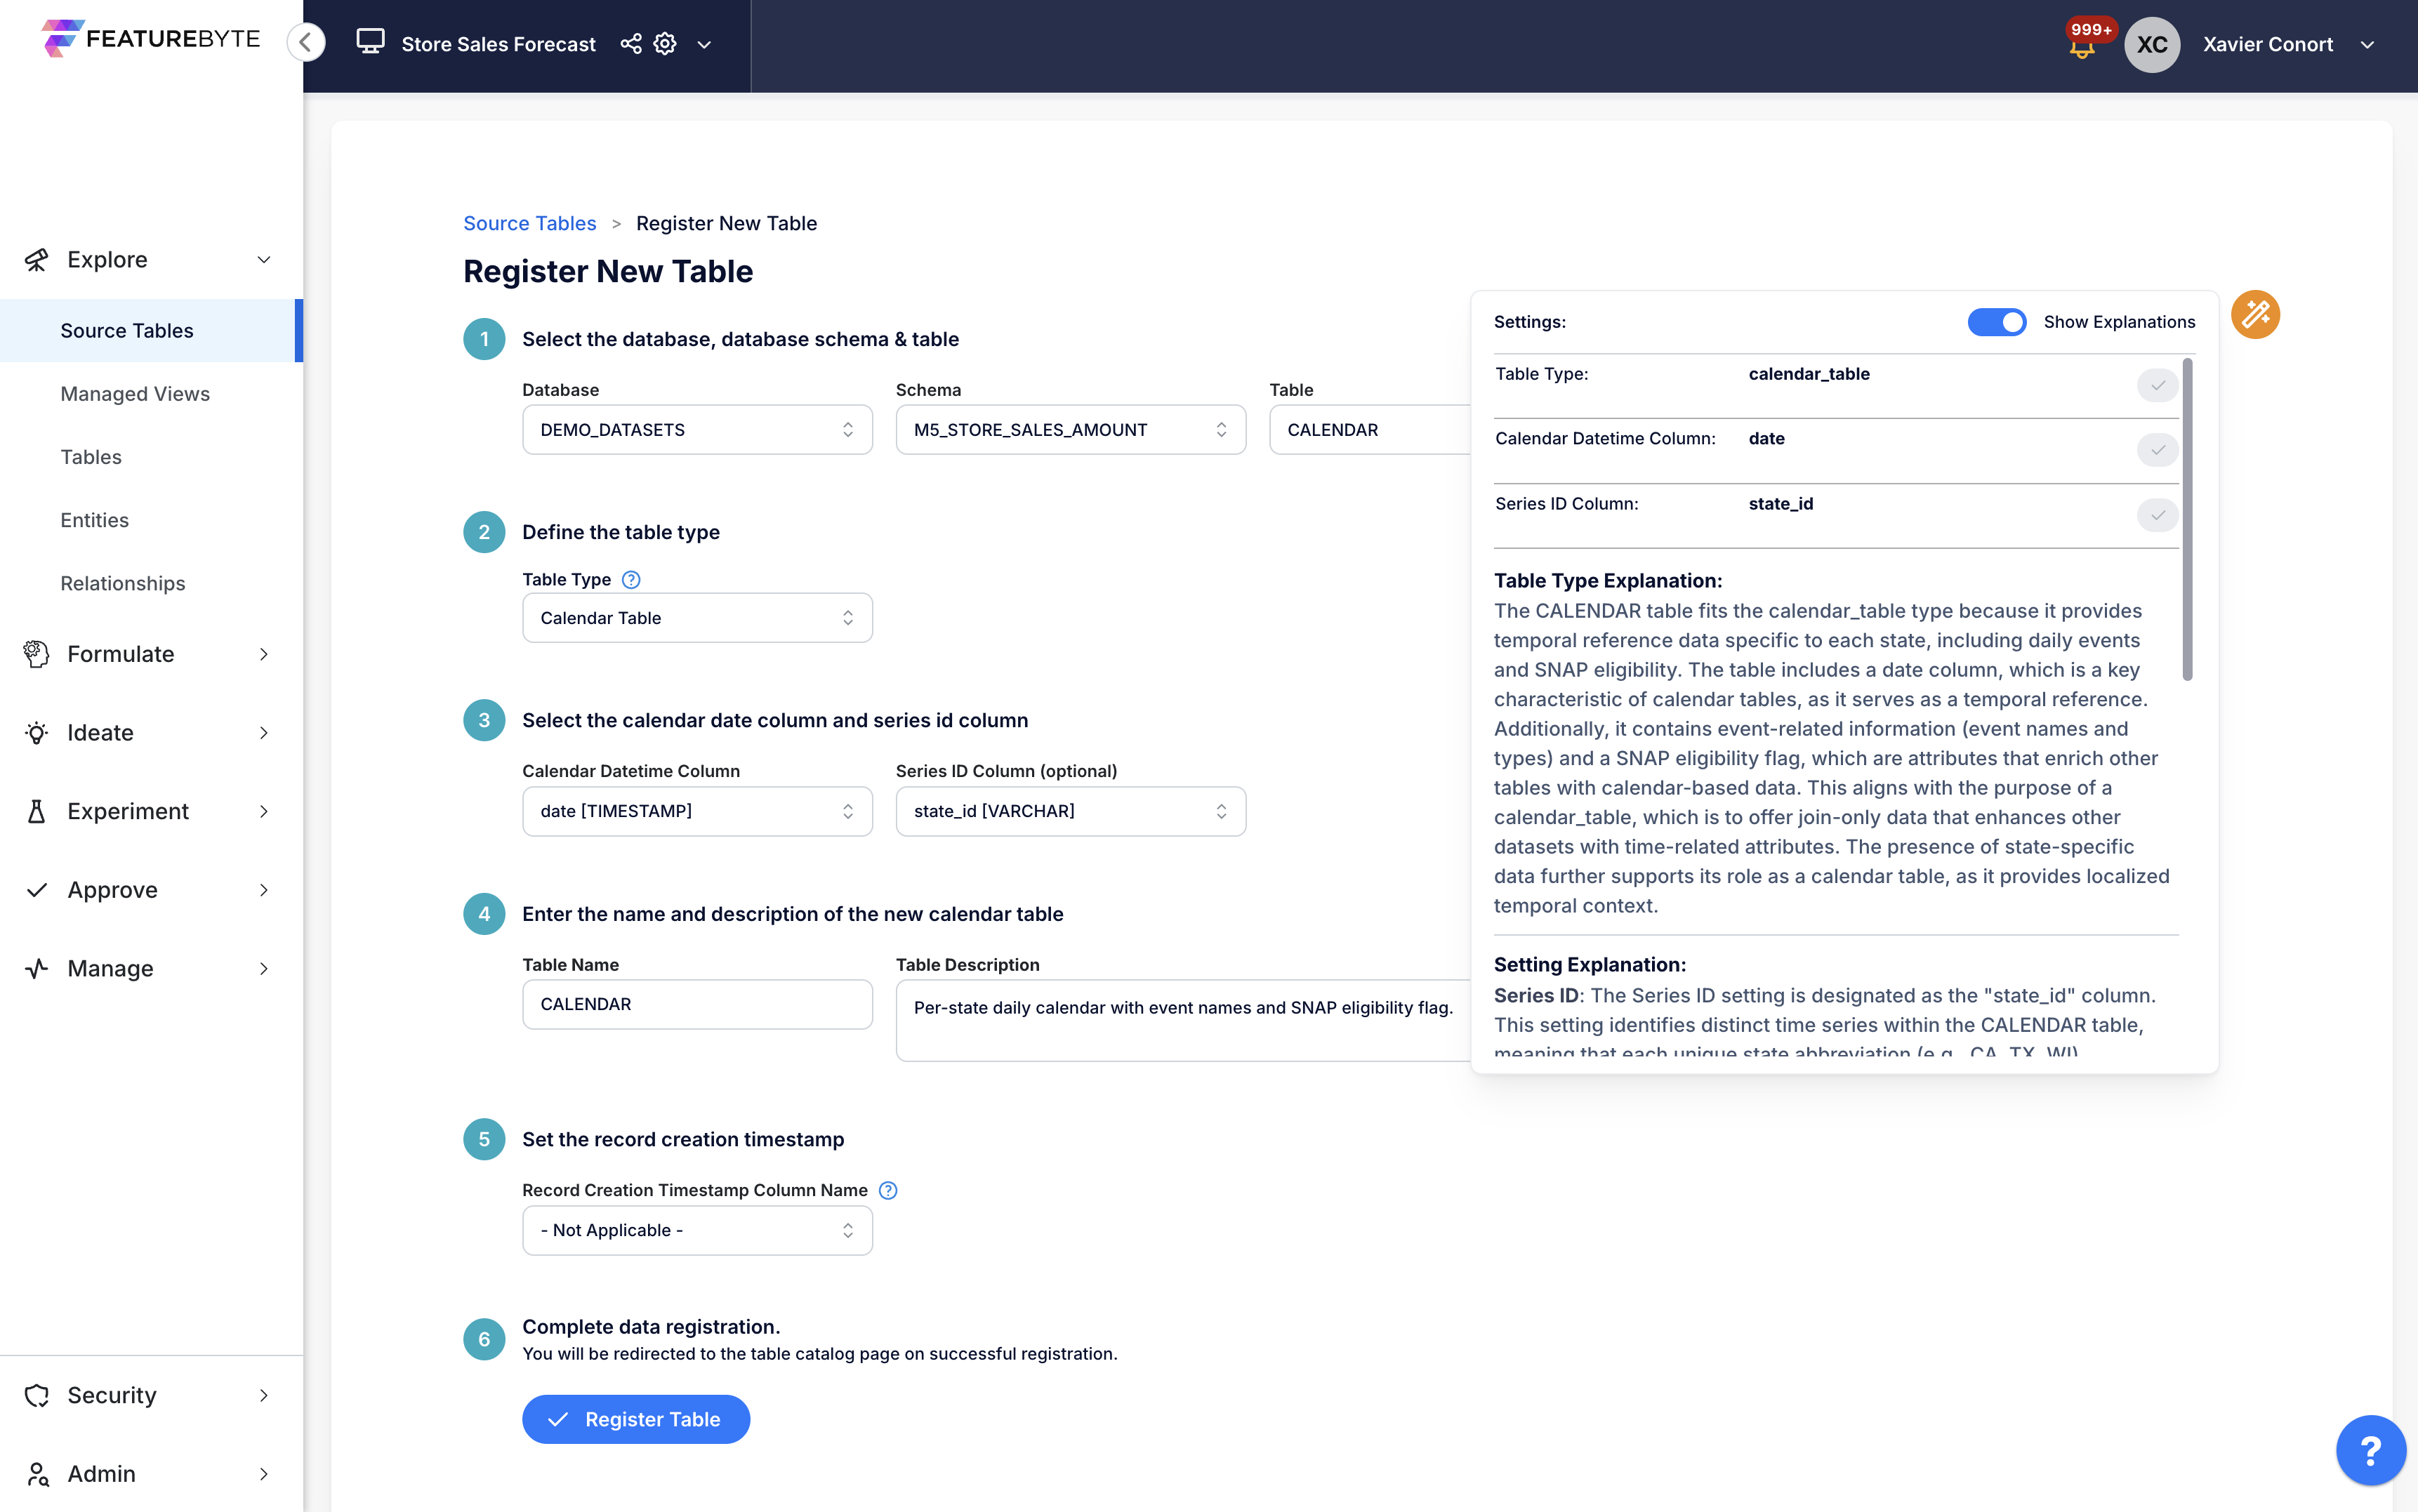Click the Table Type help icon
Screen dimensions: 2418x1512
[x=631, y=579]
